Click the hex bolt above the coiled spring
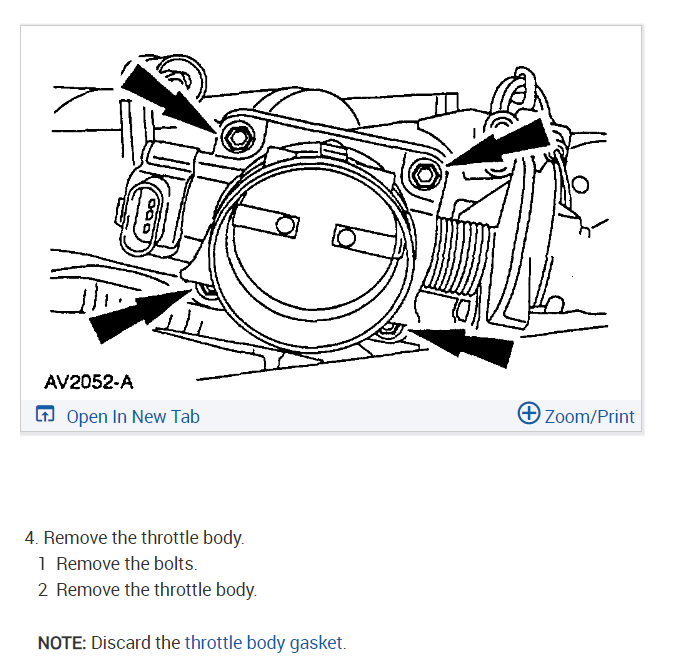The width and height of the screenshot is (674, 660). [x=425, y=175]
